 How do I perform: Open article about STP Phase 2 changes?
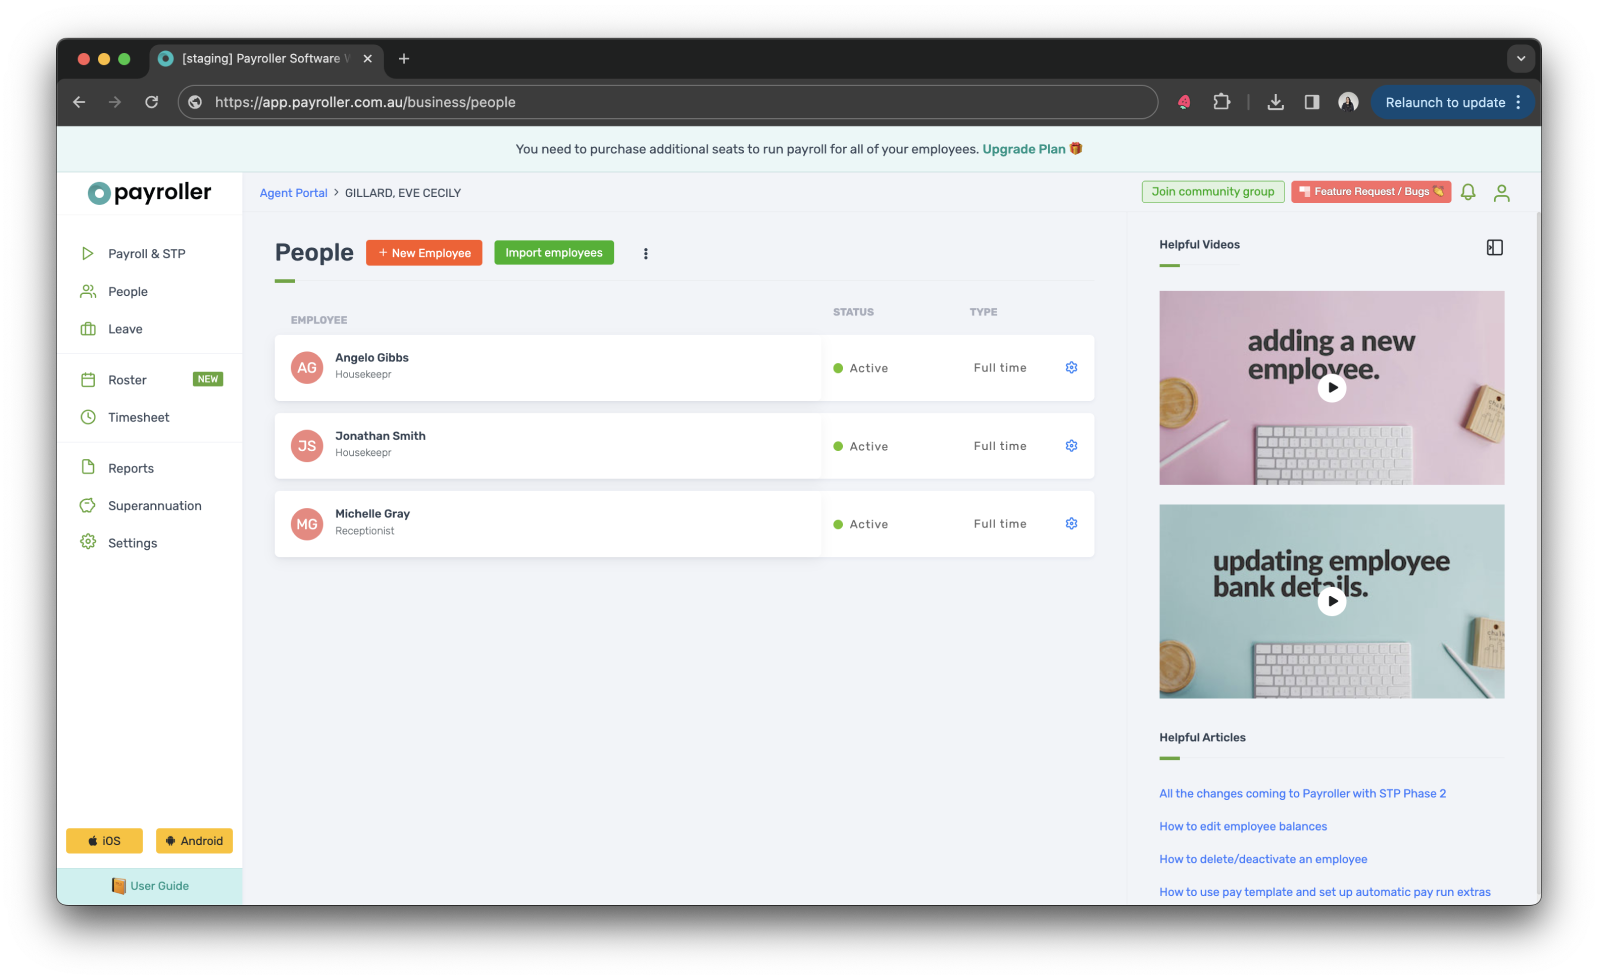tap(1302, 794)
